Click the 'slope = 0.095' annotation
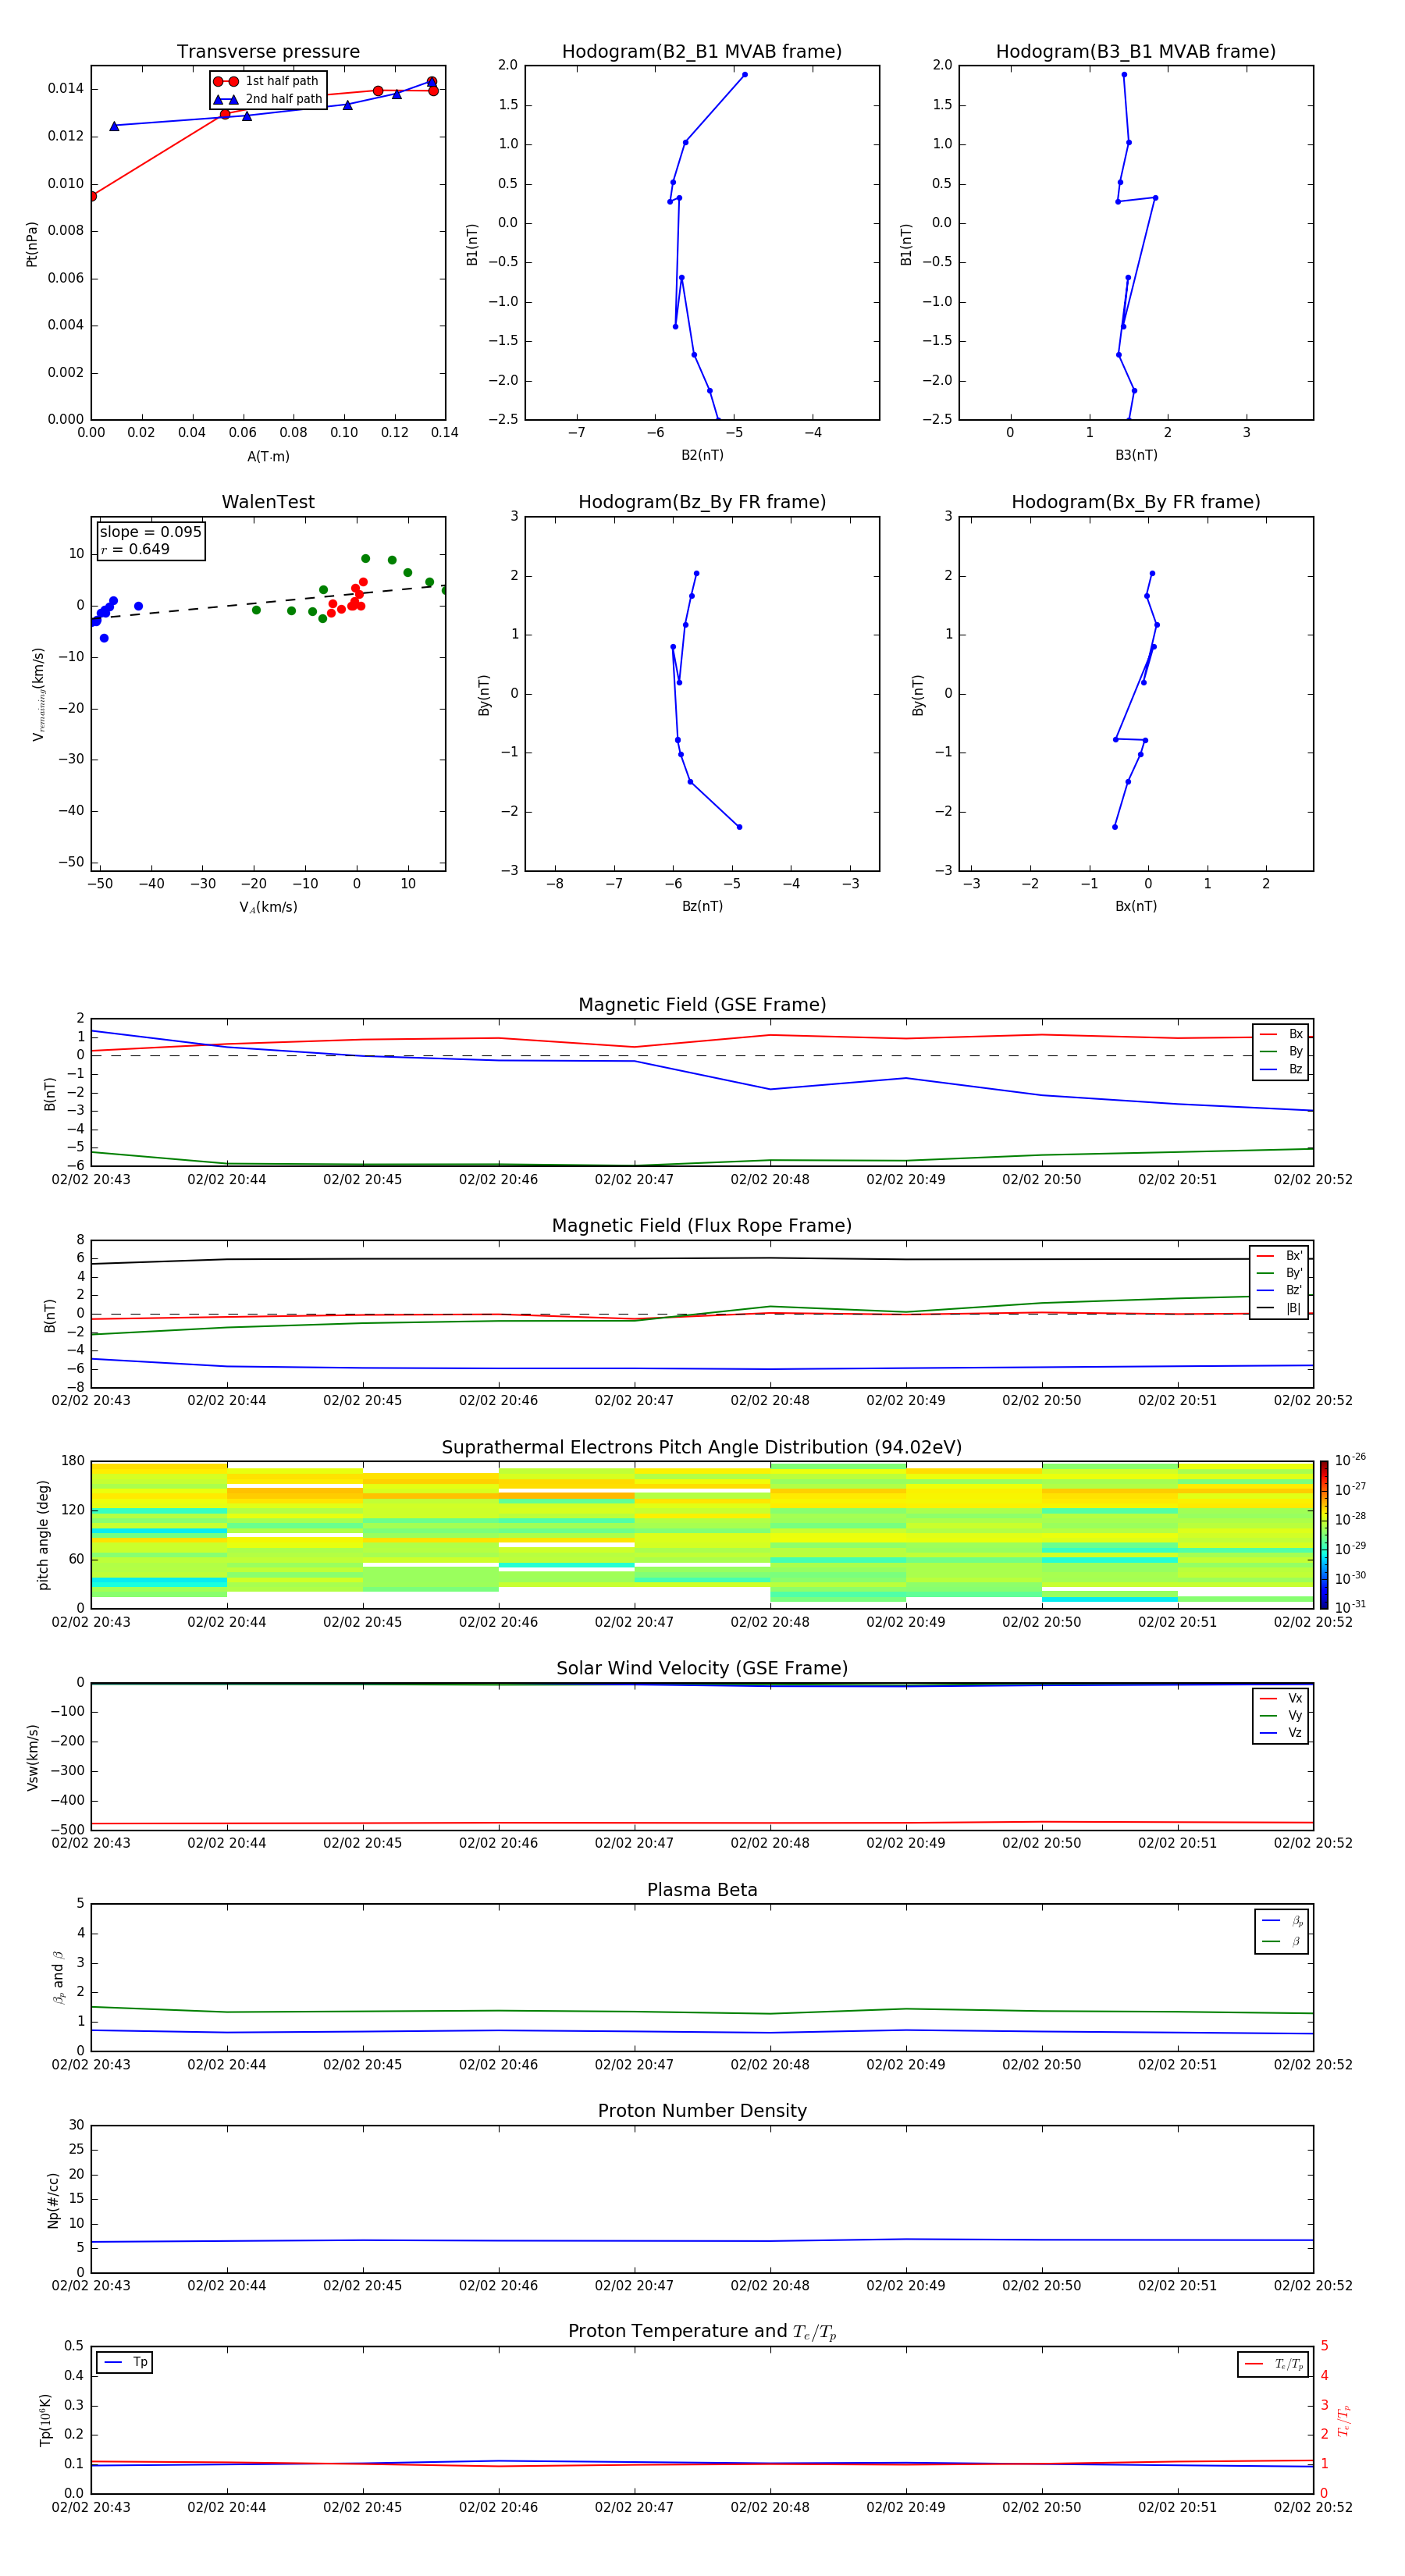Screen dimensions: 1405x2576 (x=151, y=532)
